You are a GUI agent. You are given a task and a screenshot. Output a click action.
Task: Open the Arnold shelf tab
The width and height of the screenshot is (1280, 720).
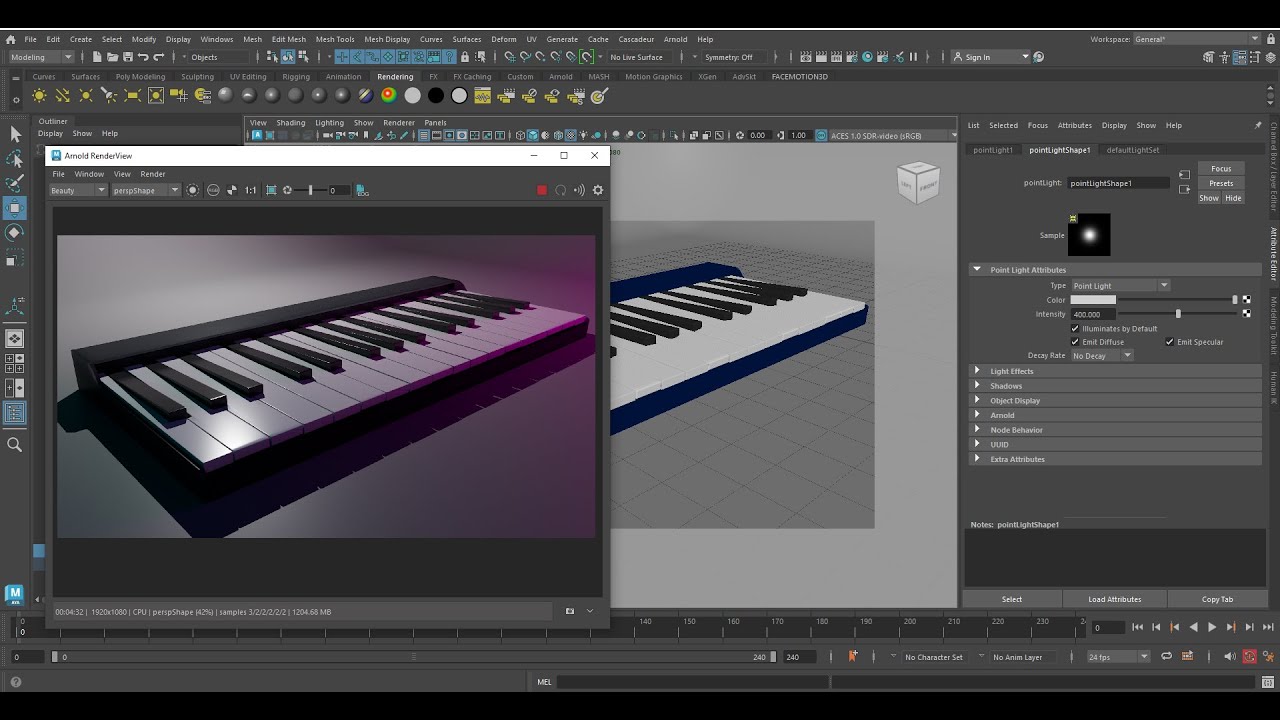click(x=561, y=76)
